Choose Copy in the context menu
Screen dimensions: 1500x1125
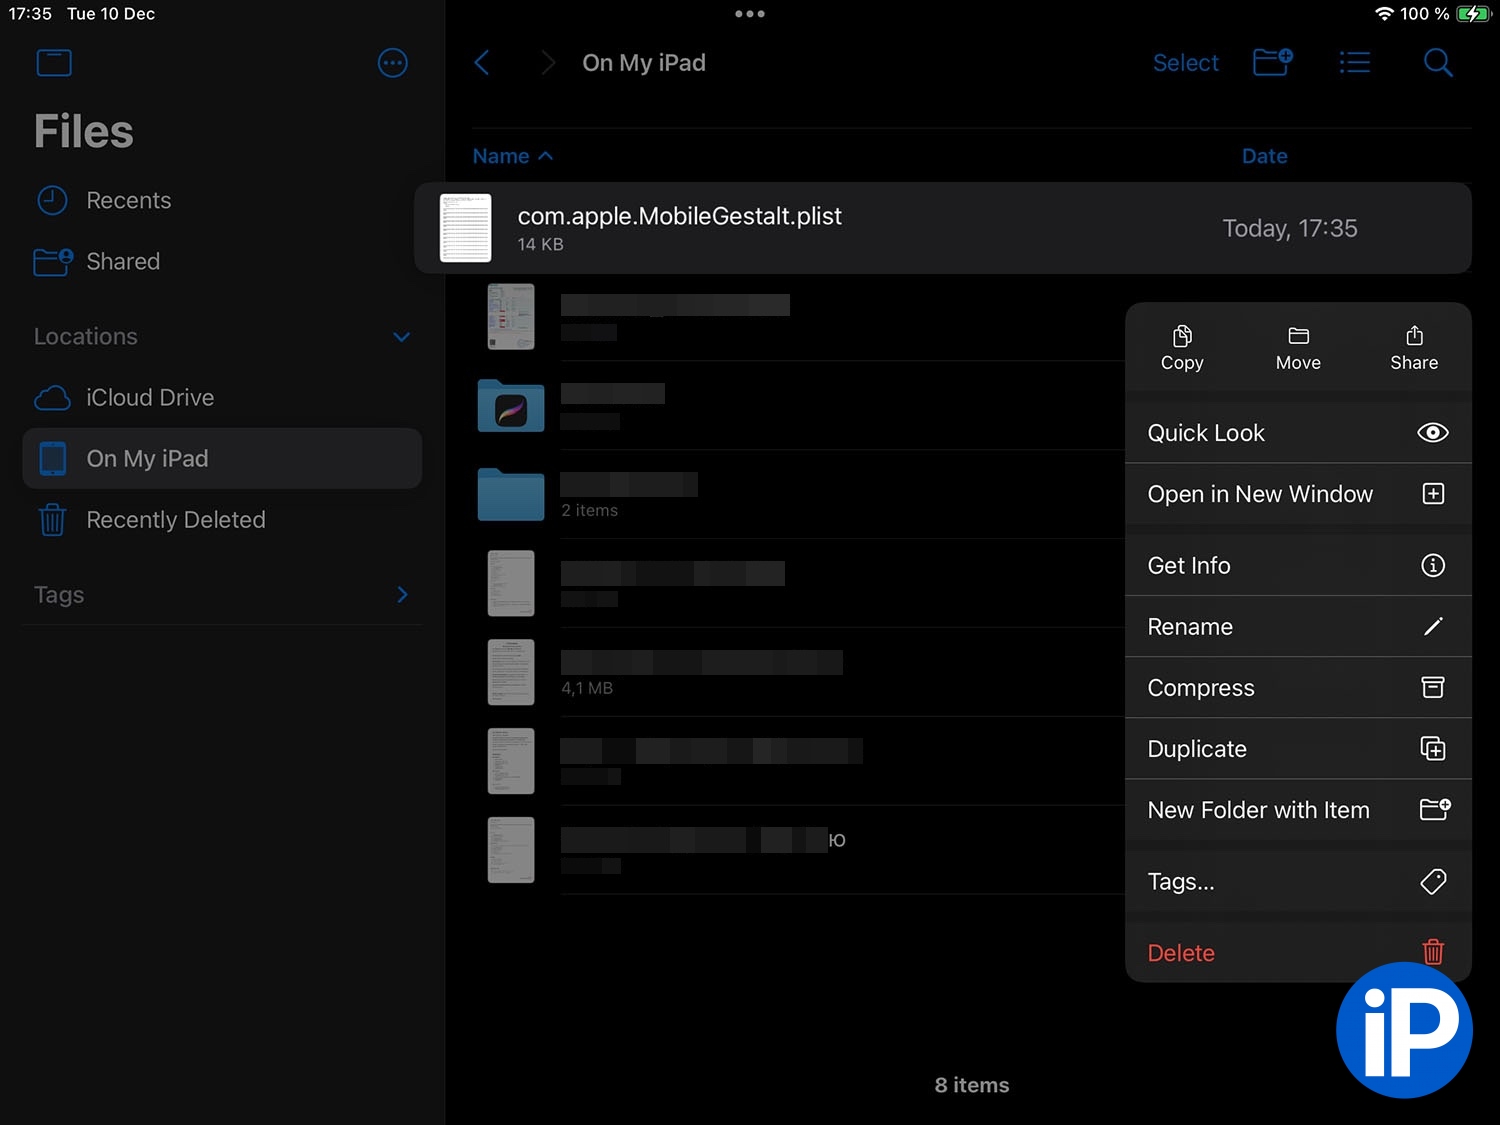click(x=1182, y=348)
